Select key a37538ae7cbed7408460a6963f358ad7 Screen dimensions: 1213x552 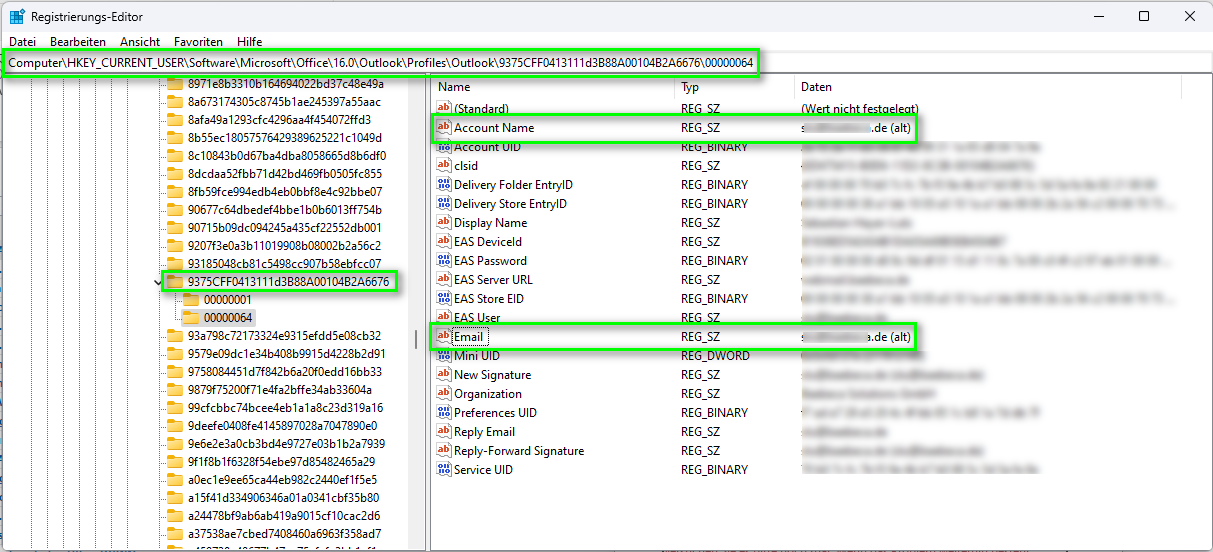point(284,534)
